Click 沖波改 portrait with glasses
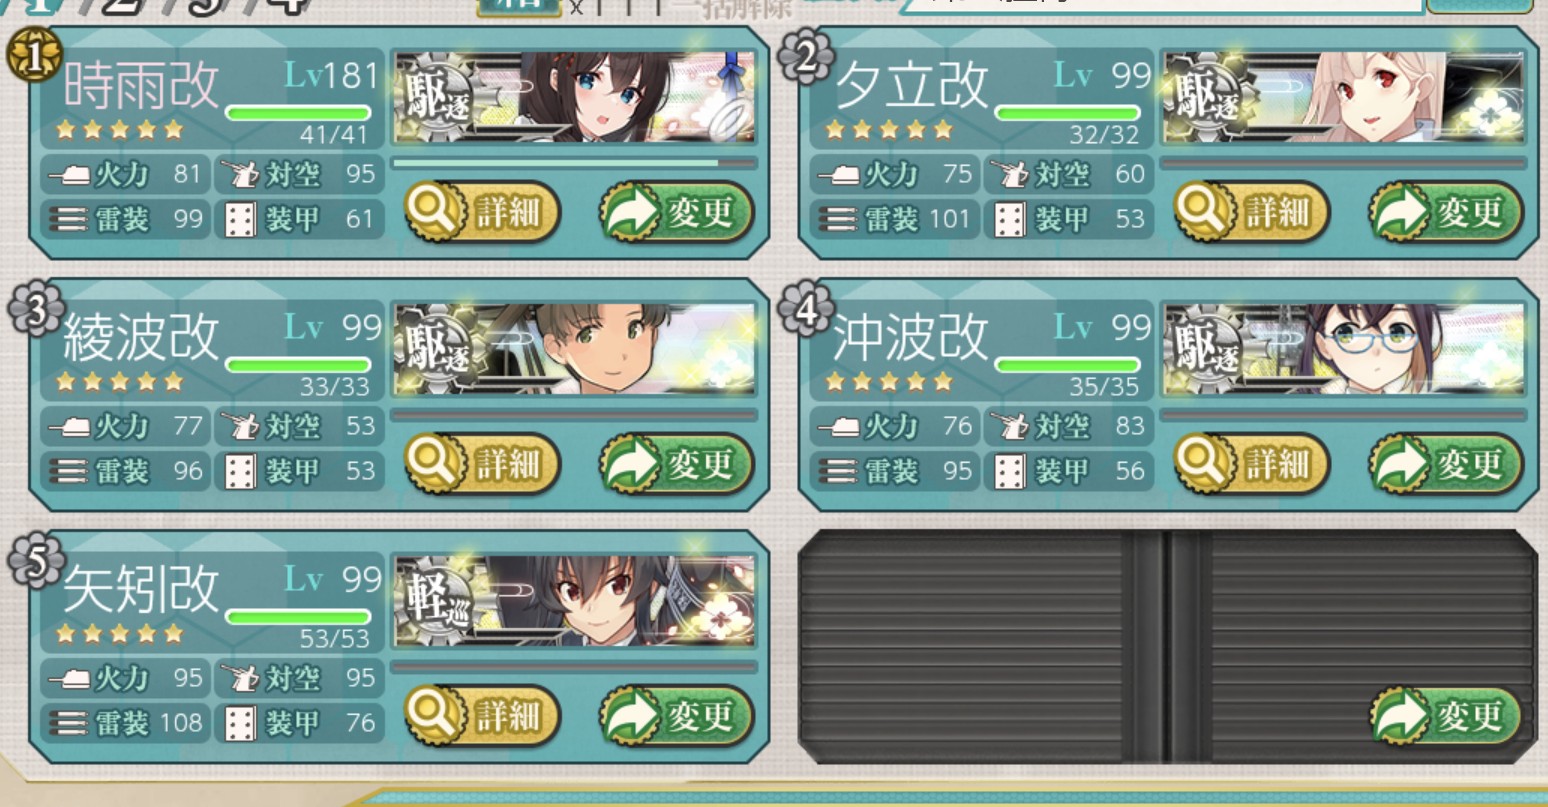Image resolution: width=1548 pixels, height=807 pixels. 1344,349
